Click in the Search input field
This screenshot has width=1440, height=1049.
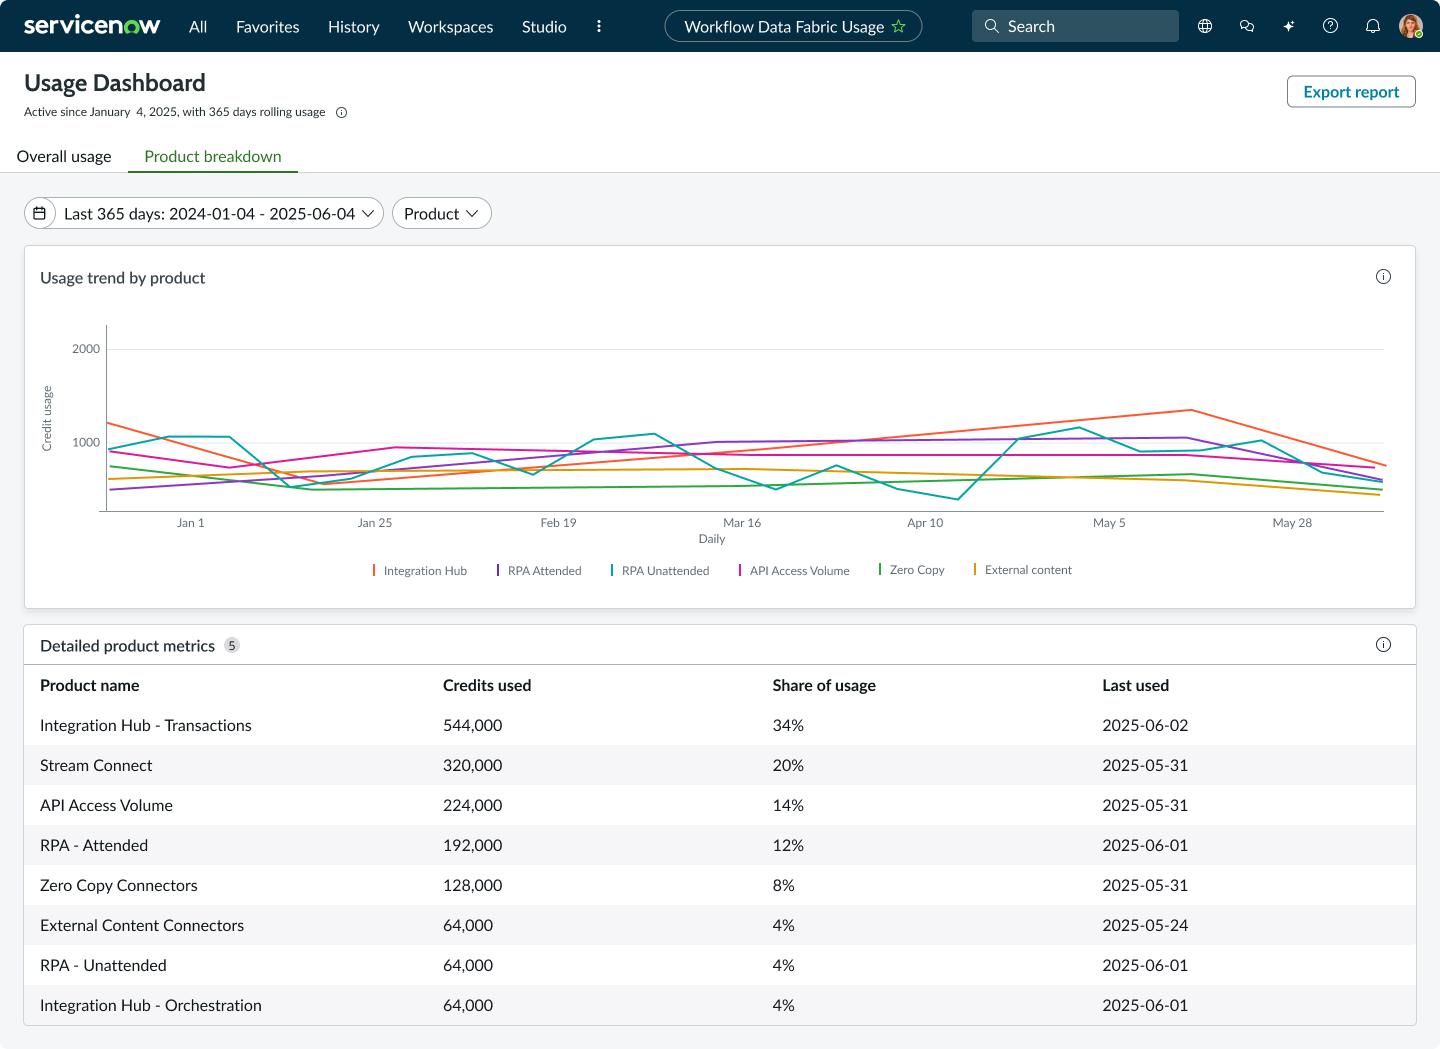coord(1075,27)
